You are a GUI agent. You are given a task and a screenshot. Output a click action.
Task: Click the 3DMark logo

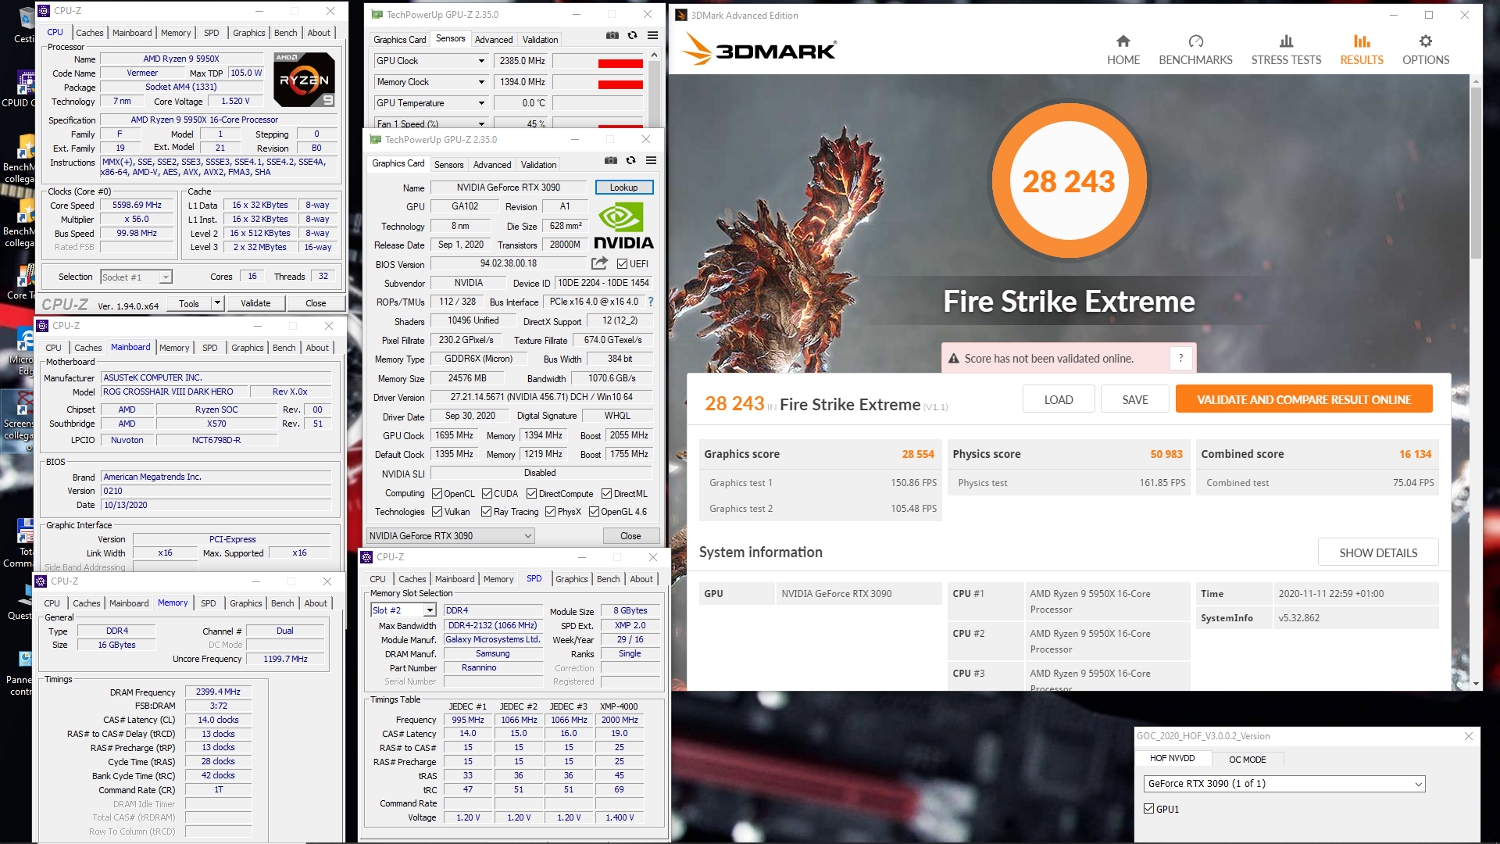[x=760, y=49]
